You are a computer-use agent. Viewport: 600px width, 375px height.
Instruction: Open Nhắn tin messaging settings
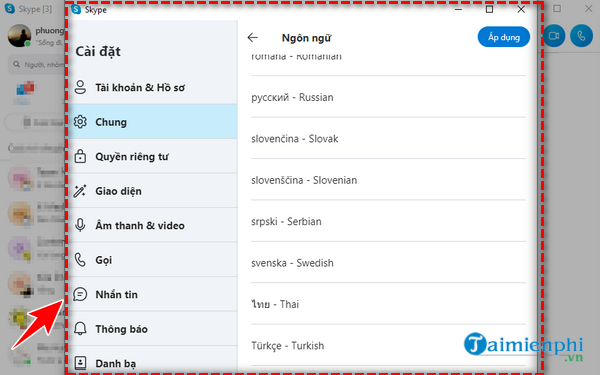point(153,294)
